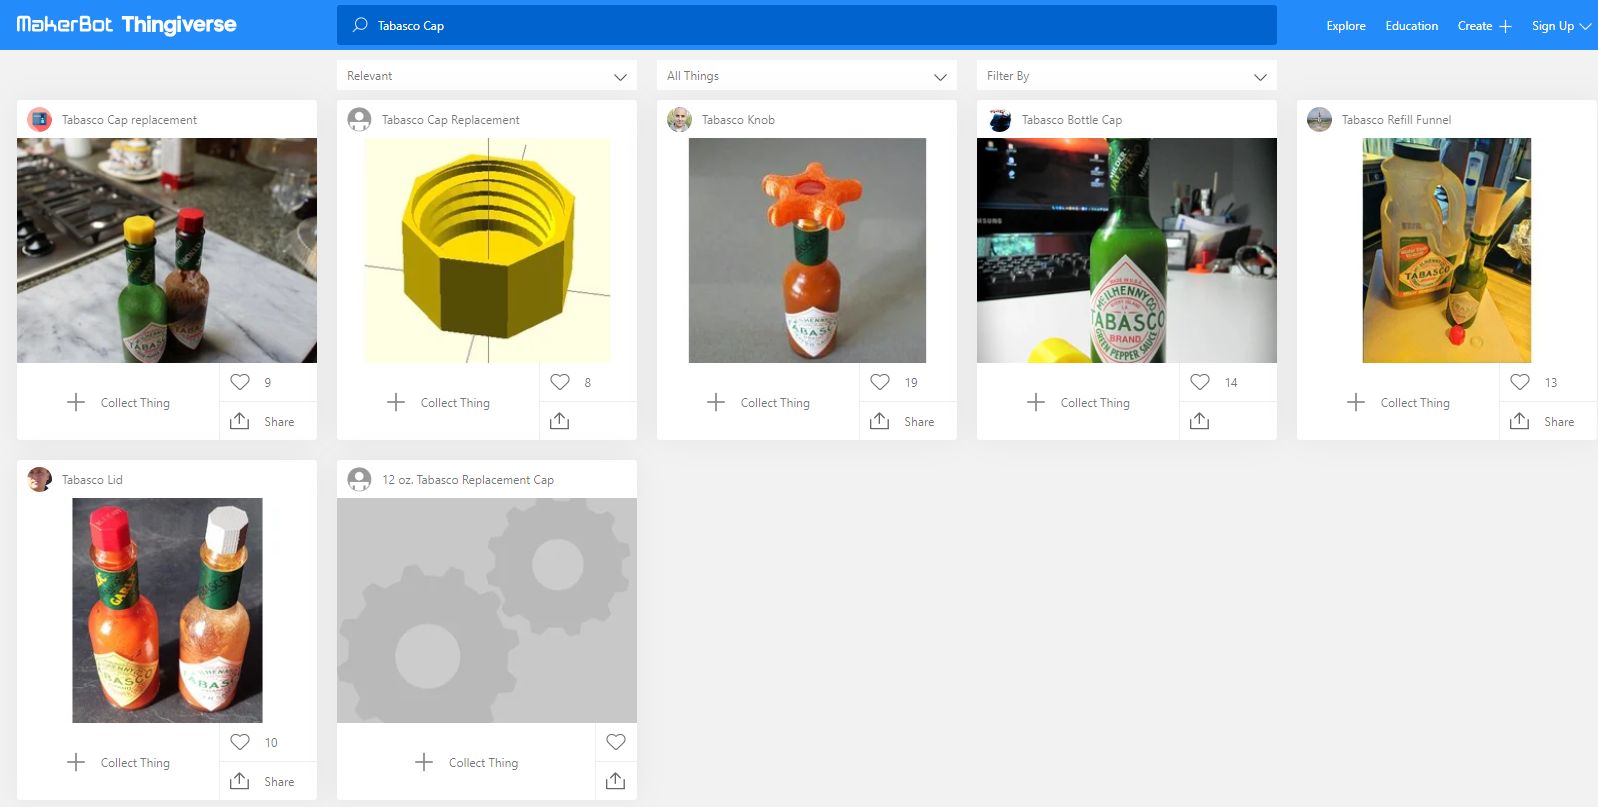Open Tabasco Lid two bottles thumbnail
The image size is (1598, 807).
(167, 610)
